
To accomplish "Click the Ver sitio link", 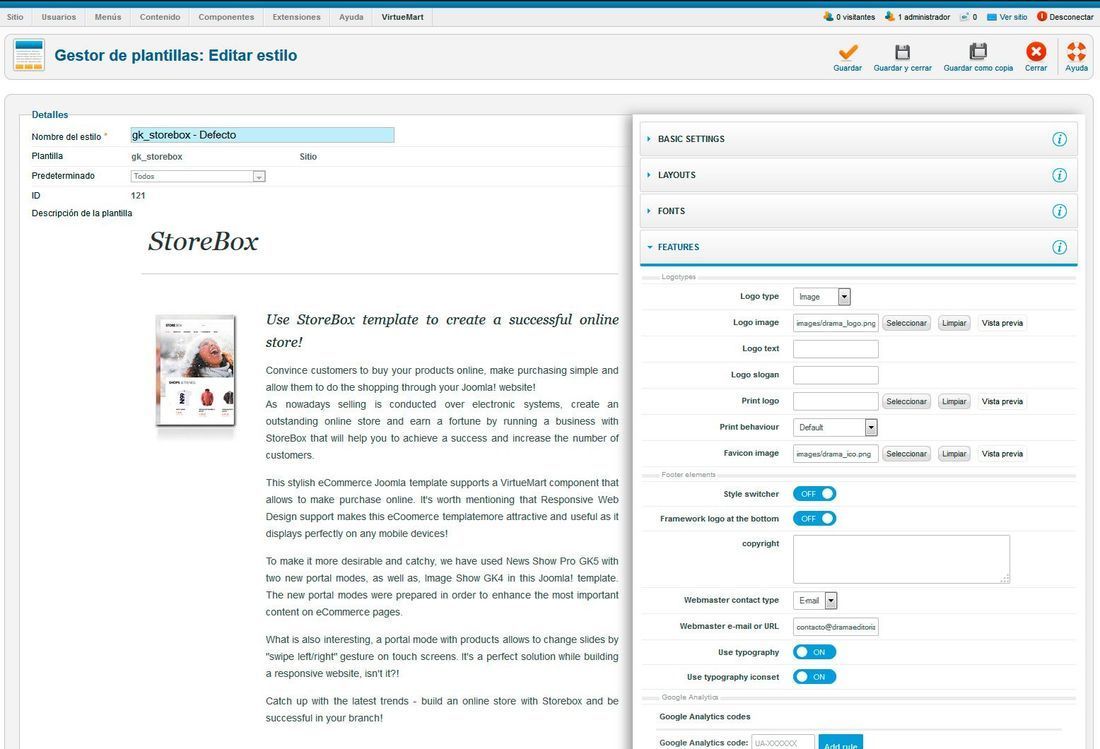I will (1013, 17).
